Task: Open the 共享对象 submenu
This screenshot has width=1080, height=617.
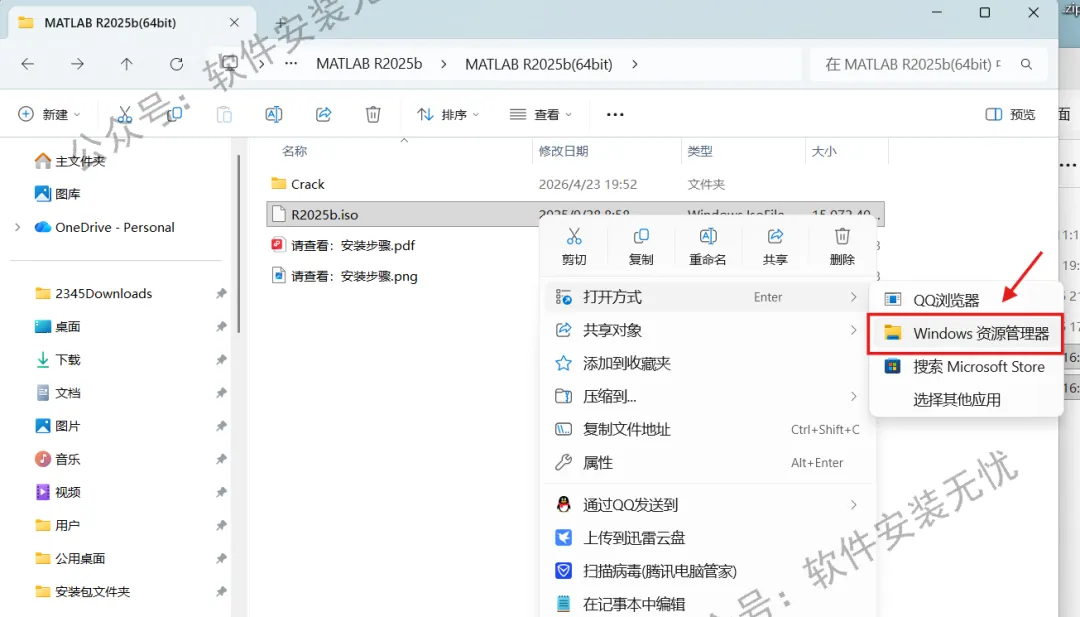Action: pyautogui.click(x=707, y=330)
